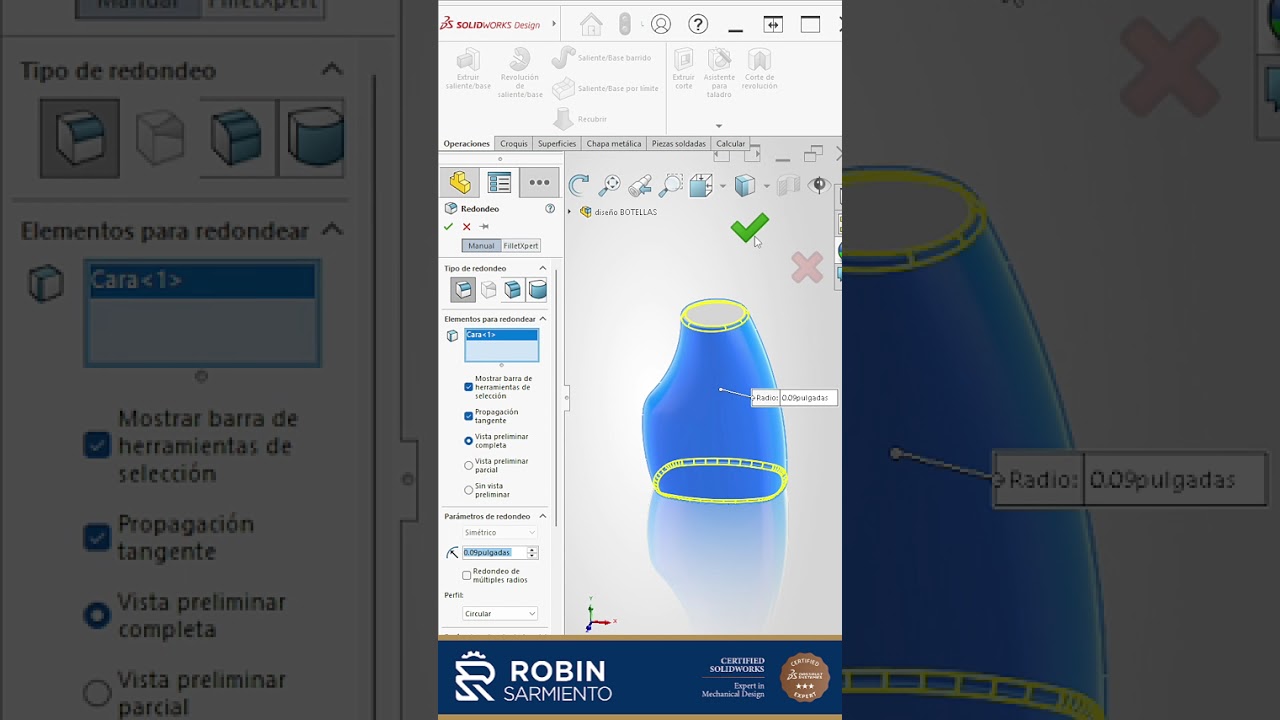The width and height of the screenshot is (1280, 720).
Task: Open the Superficies tab
Action: tap(557, 144)
